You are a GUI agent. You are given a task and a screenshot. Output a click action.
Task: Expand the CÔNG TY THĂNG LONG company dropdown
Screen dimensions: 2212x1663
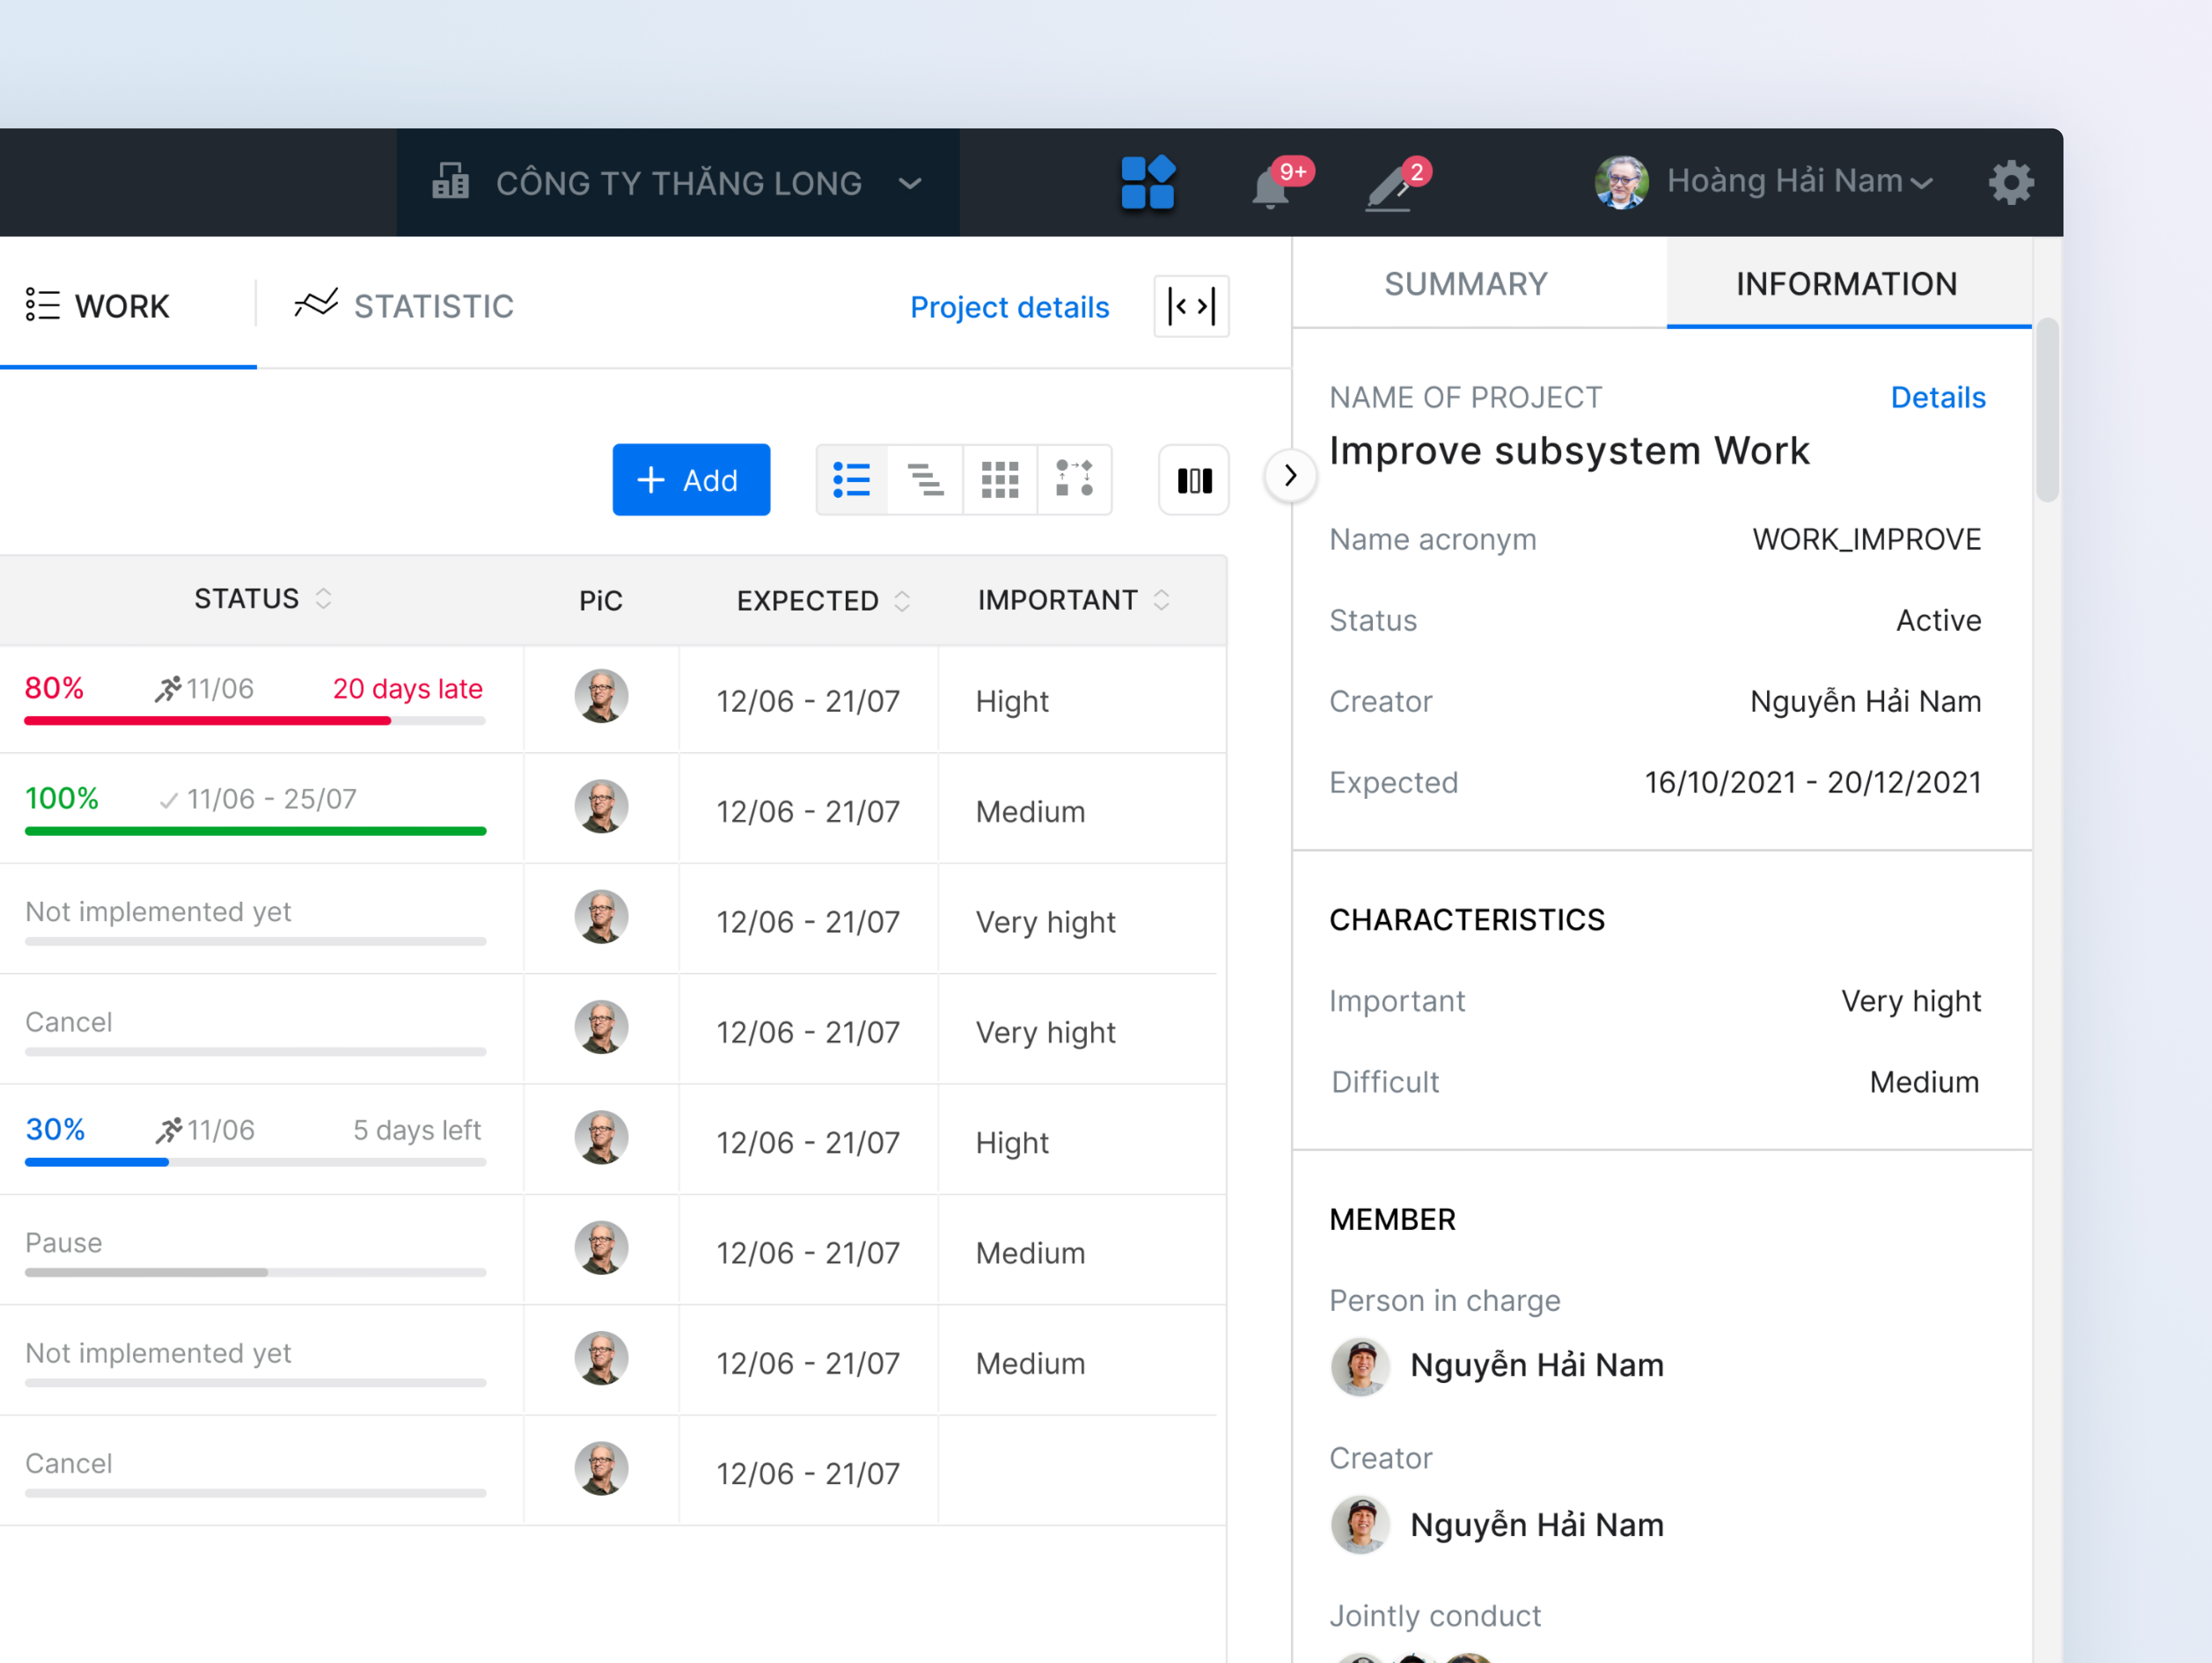tap(910, 183)
